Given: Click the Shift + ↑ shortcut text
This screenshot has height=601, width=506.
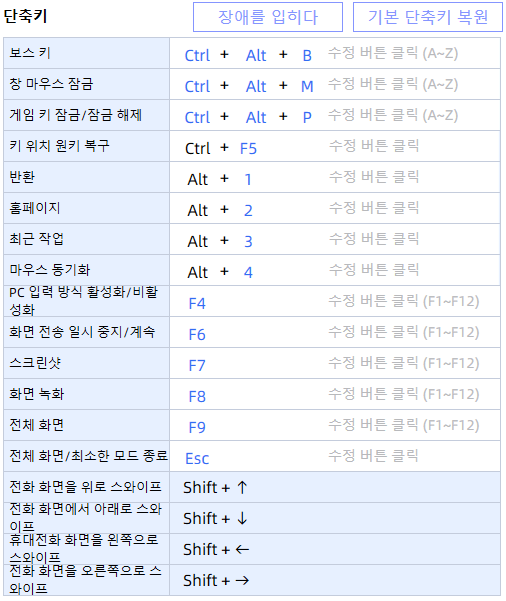Looking at the screenshot, I should (x=215, y=488).
